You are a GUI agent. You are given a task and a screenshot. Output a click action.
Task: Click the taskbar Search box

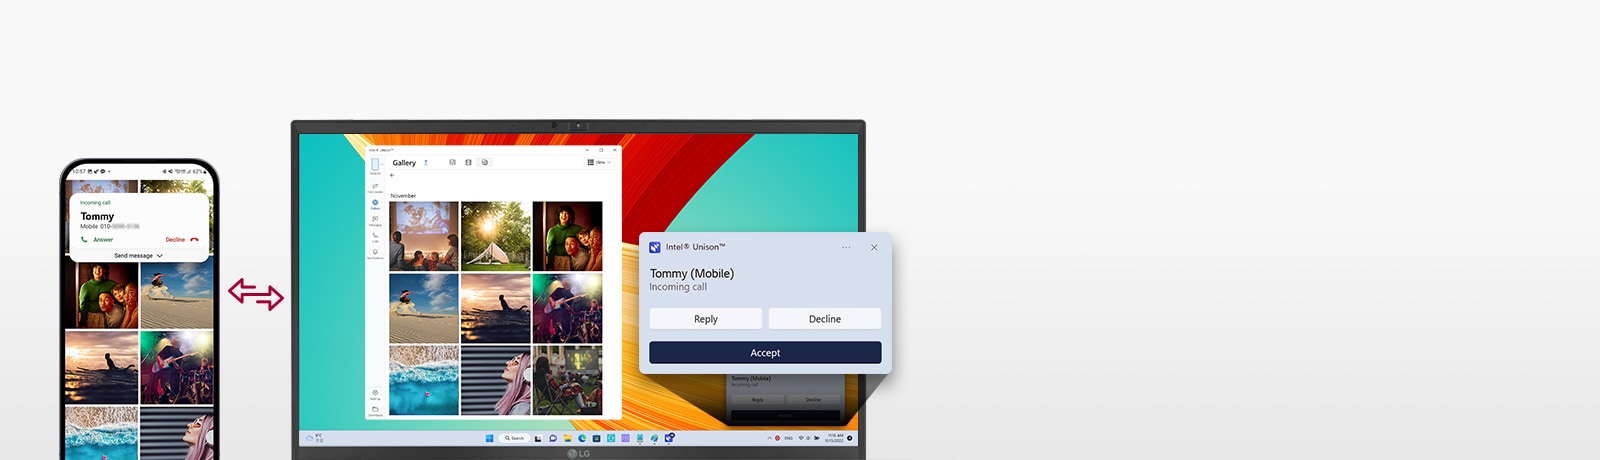point(513,438)
